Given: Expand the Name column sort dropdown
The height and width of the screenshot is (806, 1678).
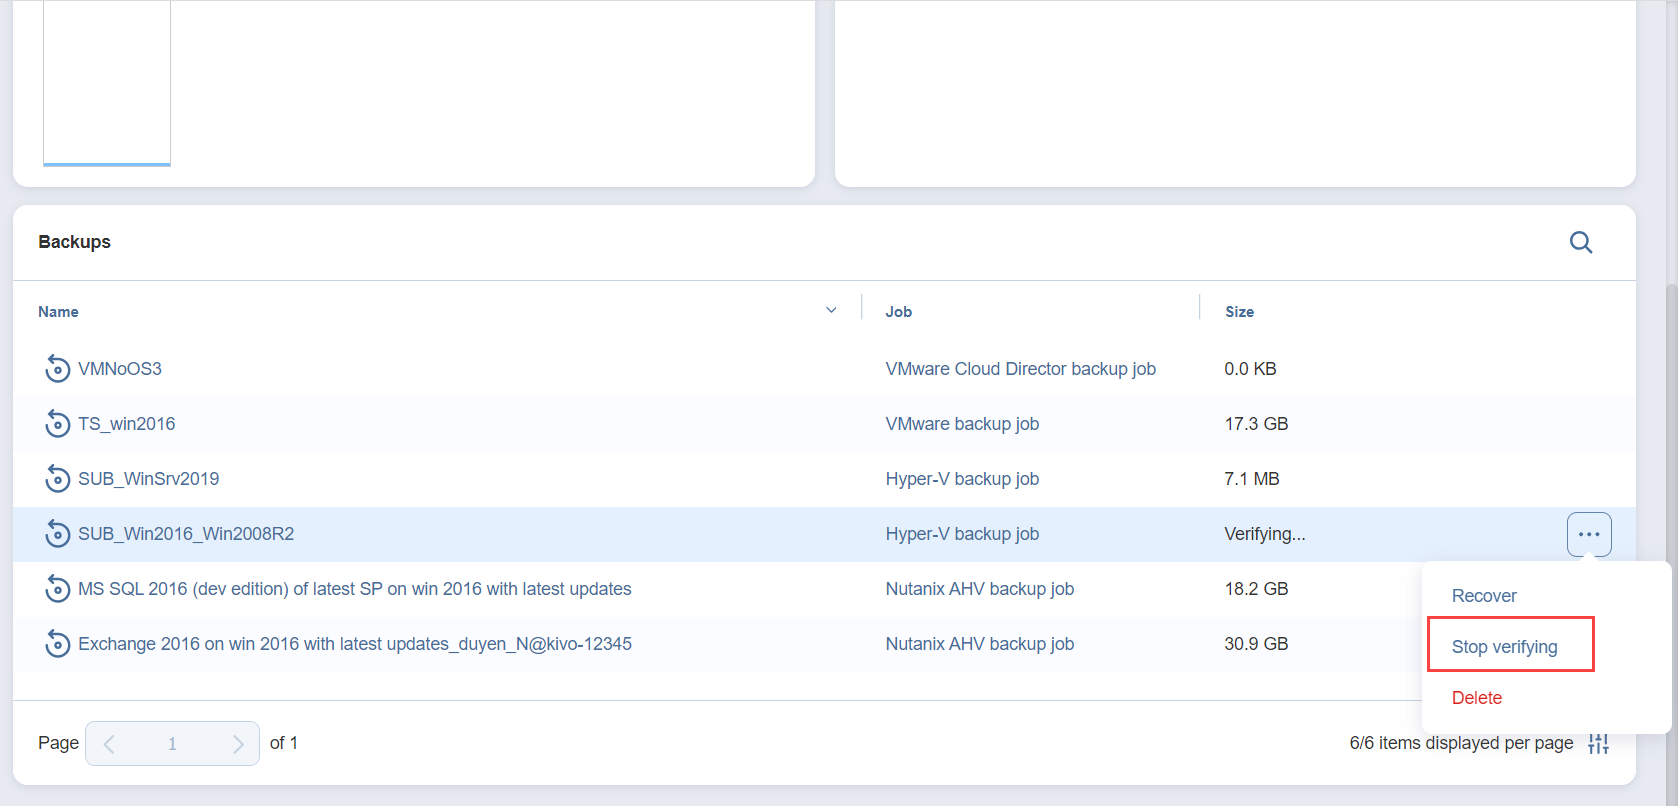Looking at the screenshot, I should [830, 311].
